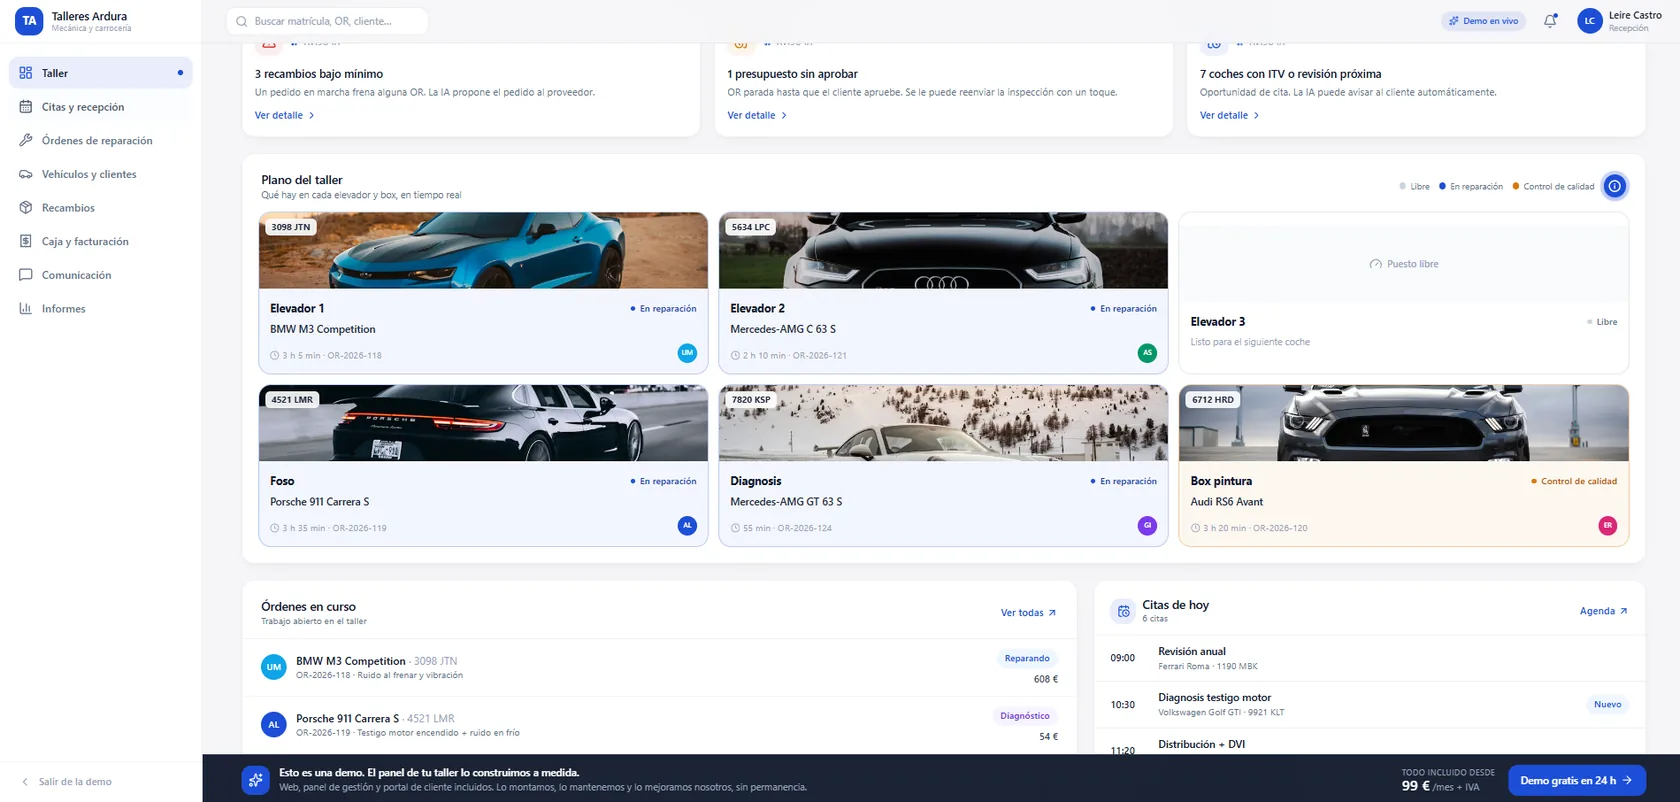
Task: Click the Citas y recepción calendar icon
Action: (x=26, y=107)
